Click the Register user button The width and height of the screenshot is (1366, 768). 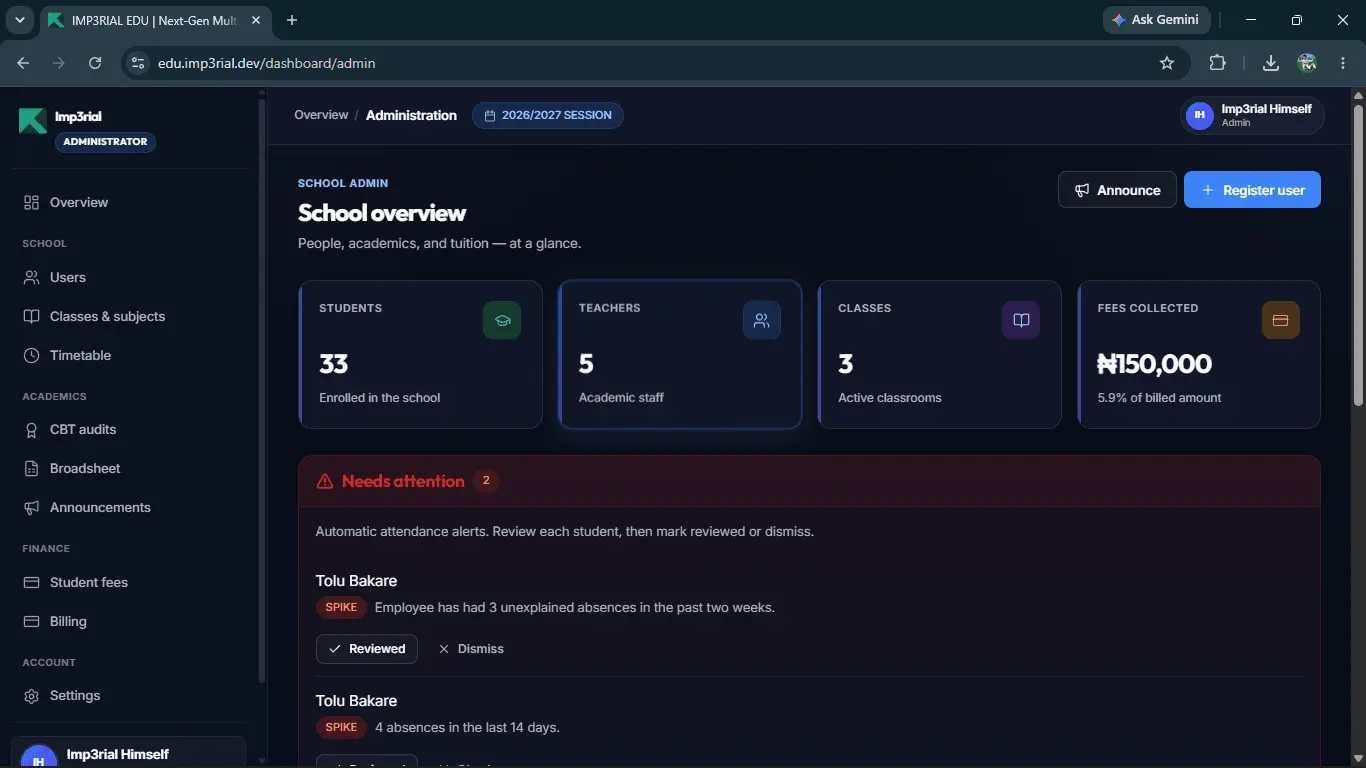1252,190
